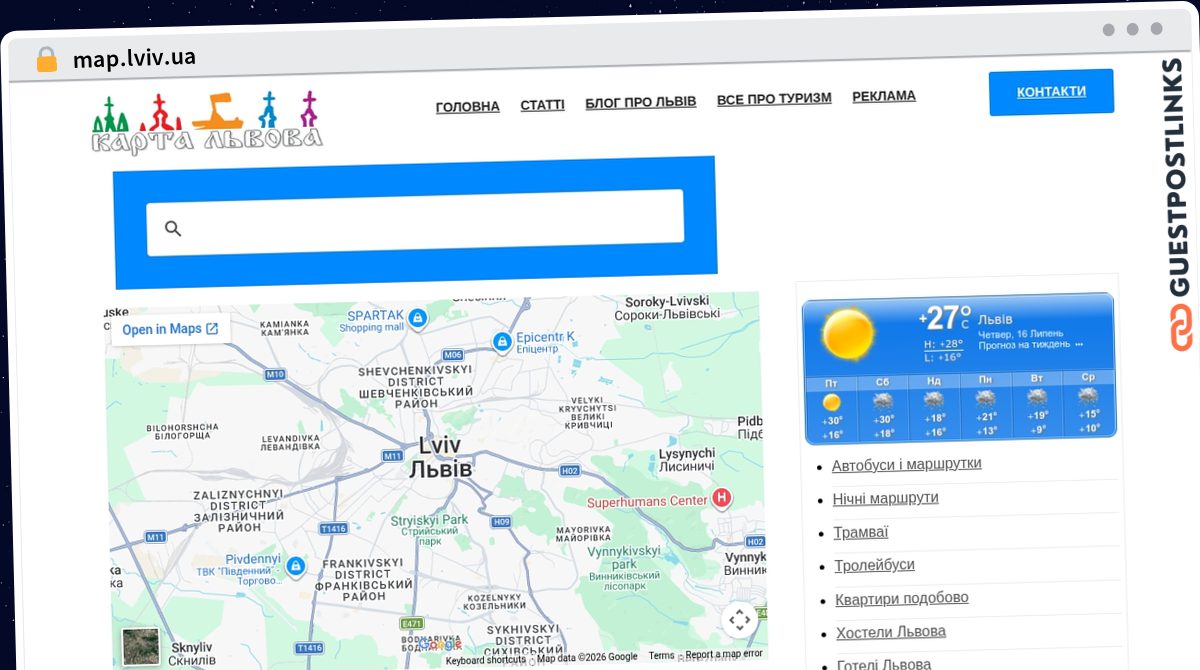Open Хостели Львова link
The width and height of the screenshot is (1200, 670).
click(891, 632)
